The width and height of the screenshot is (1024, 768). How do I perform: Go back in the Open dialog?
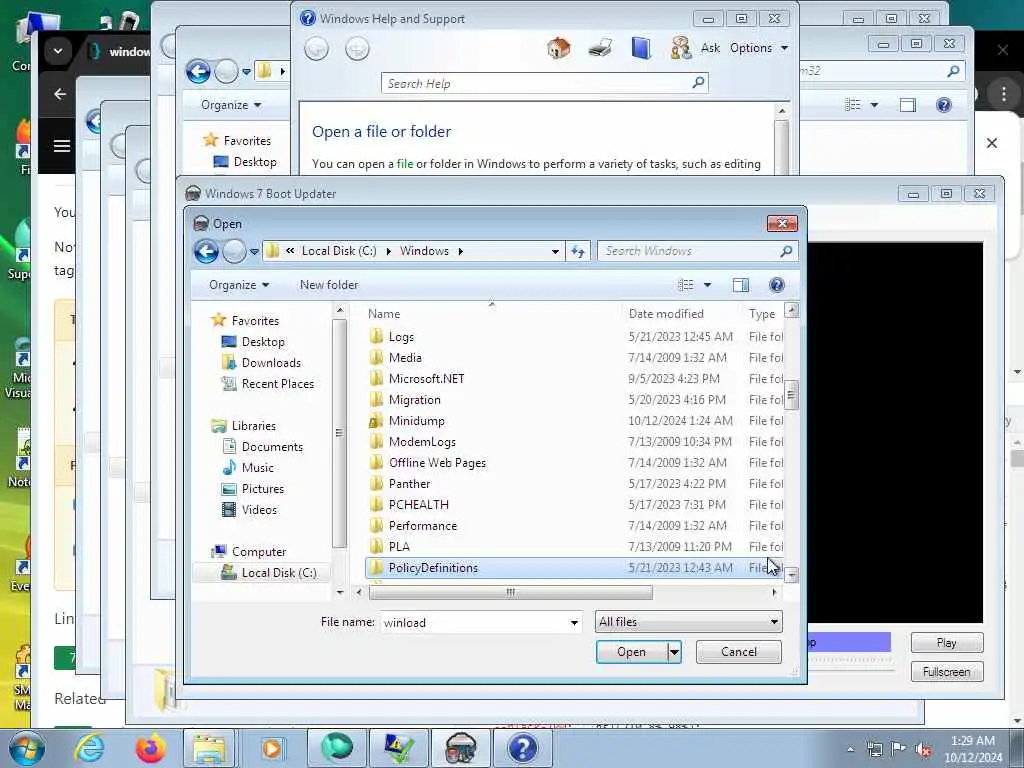tap(206, 251)
